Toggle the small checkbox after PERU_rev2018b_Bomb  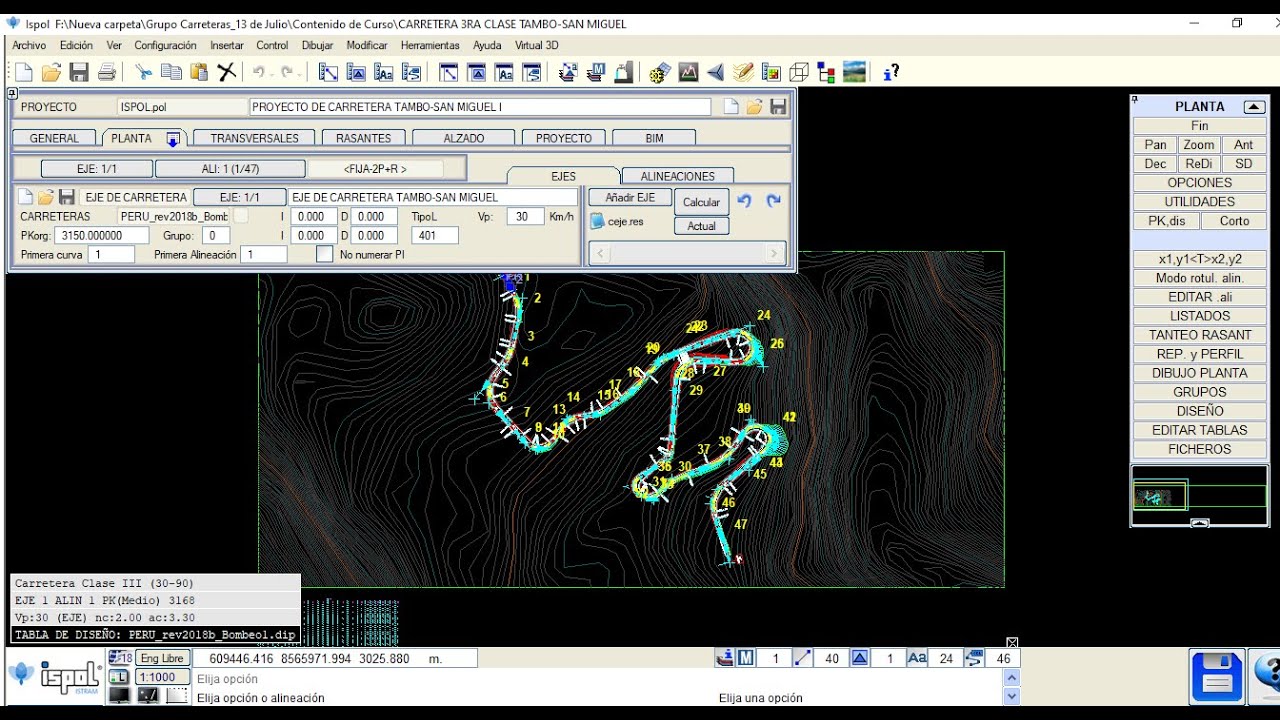(241, 216)
